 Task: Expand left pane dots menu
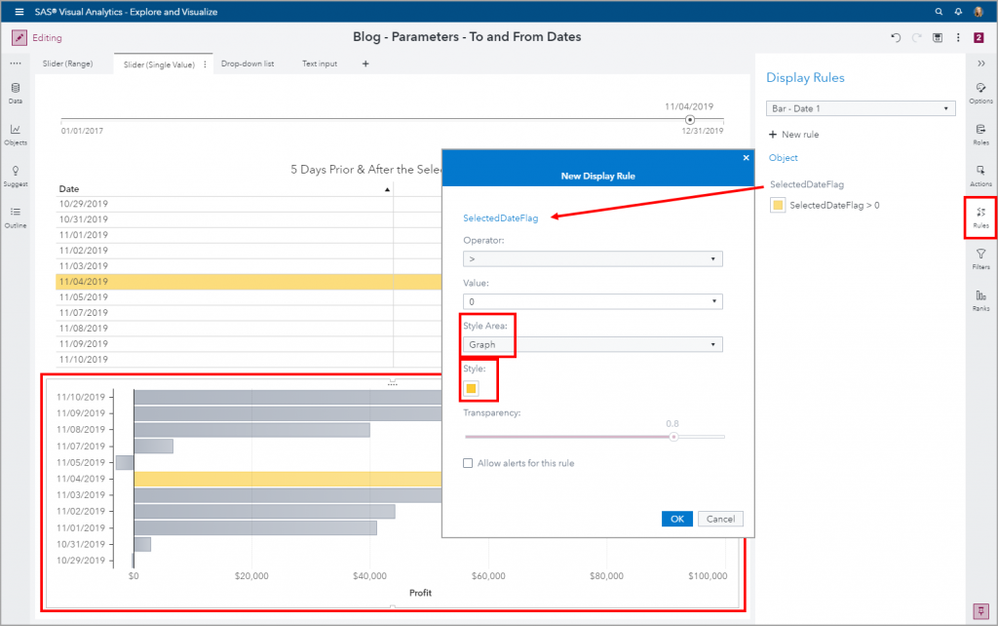tap(15, 63)
